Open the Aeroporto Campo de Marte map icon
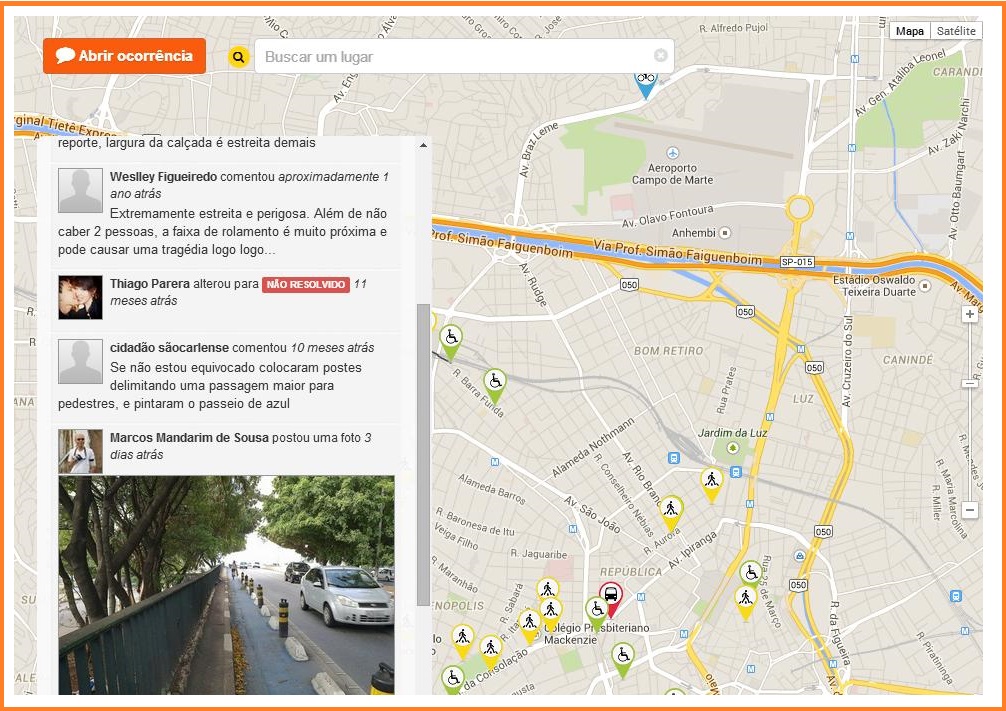 coord(671,151)
